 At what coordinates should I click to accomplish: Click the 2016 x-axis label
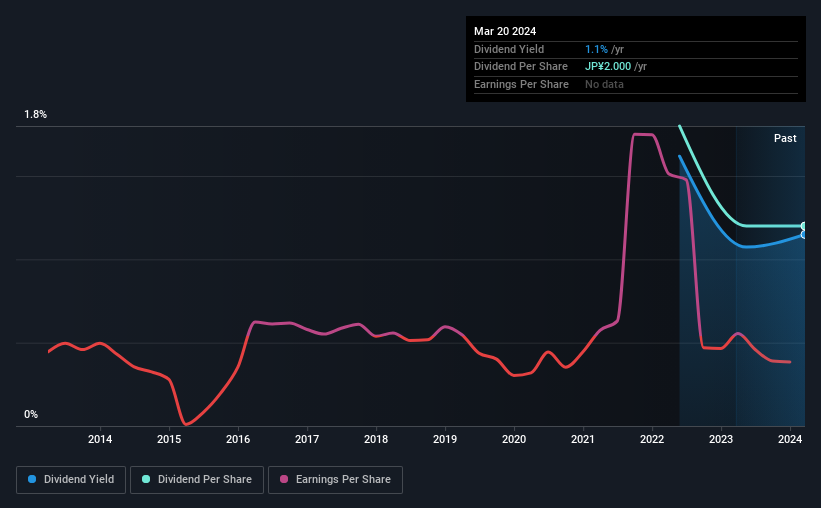click(x=238, y=439)
